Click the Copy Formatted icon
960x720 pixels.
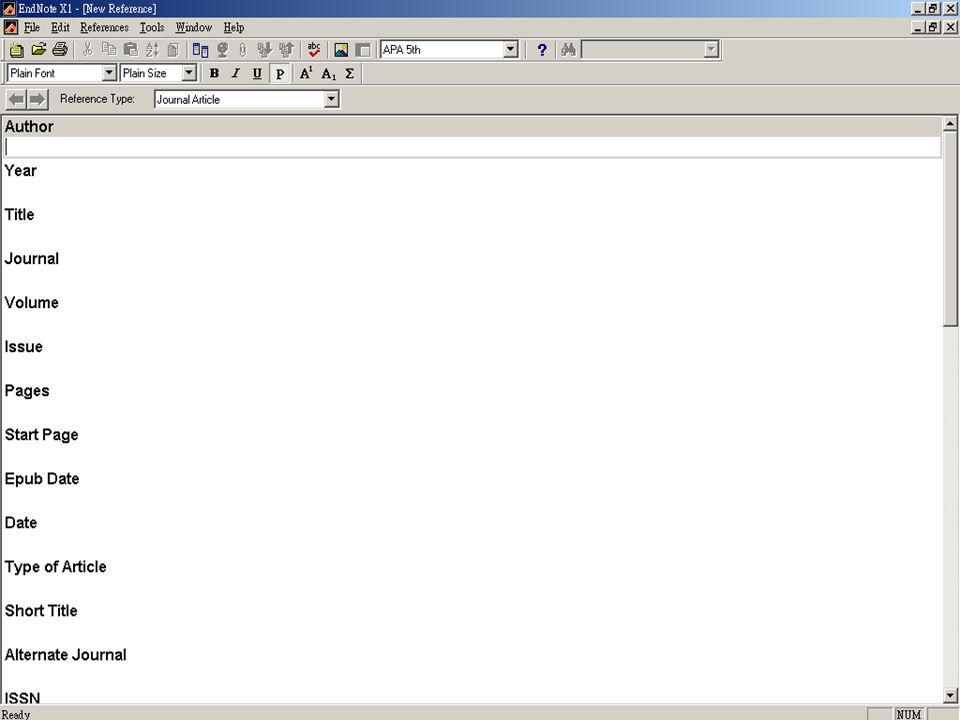point(173,50)
